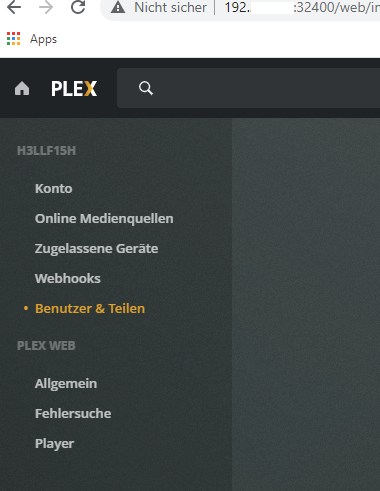Reload the page with the refresh icon
This screenshot has width=380, height=491.
78,7
